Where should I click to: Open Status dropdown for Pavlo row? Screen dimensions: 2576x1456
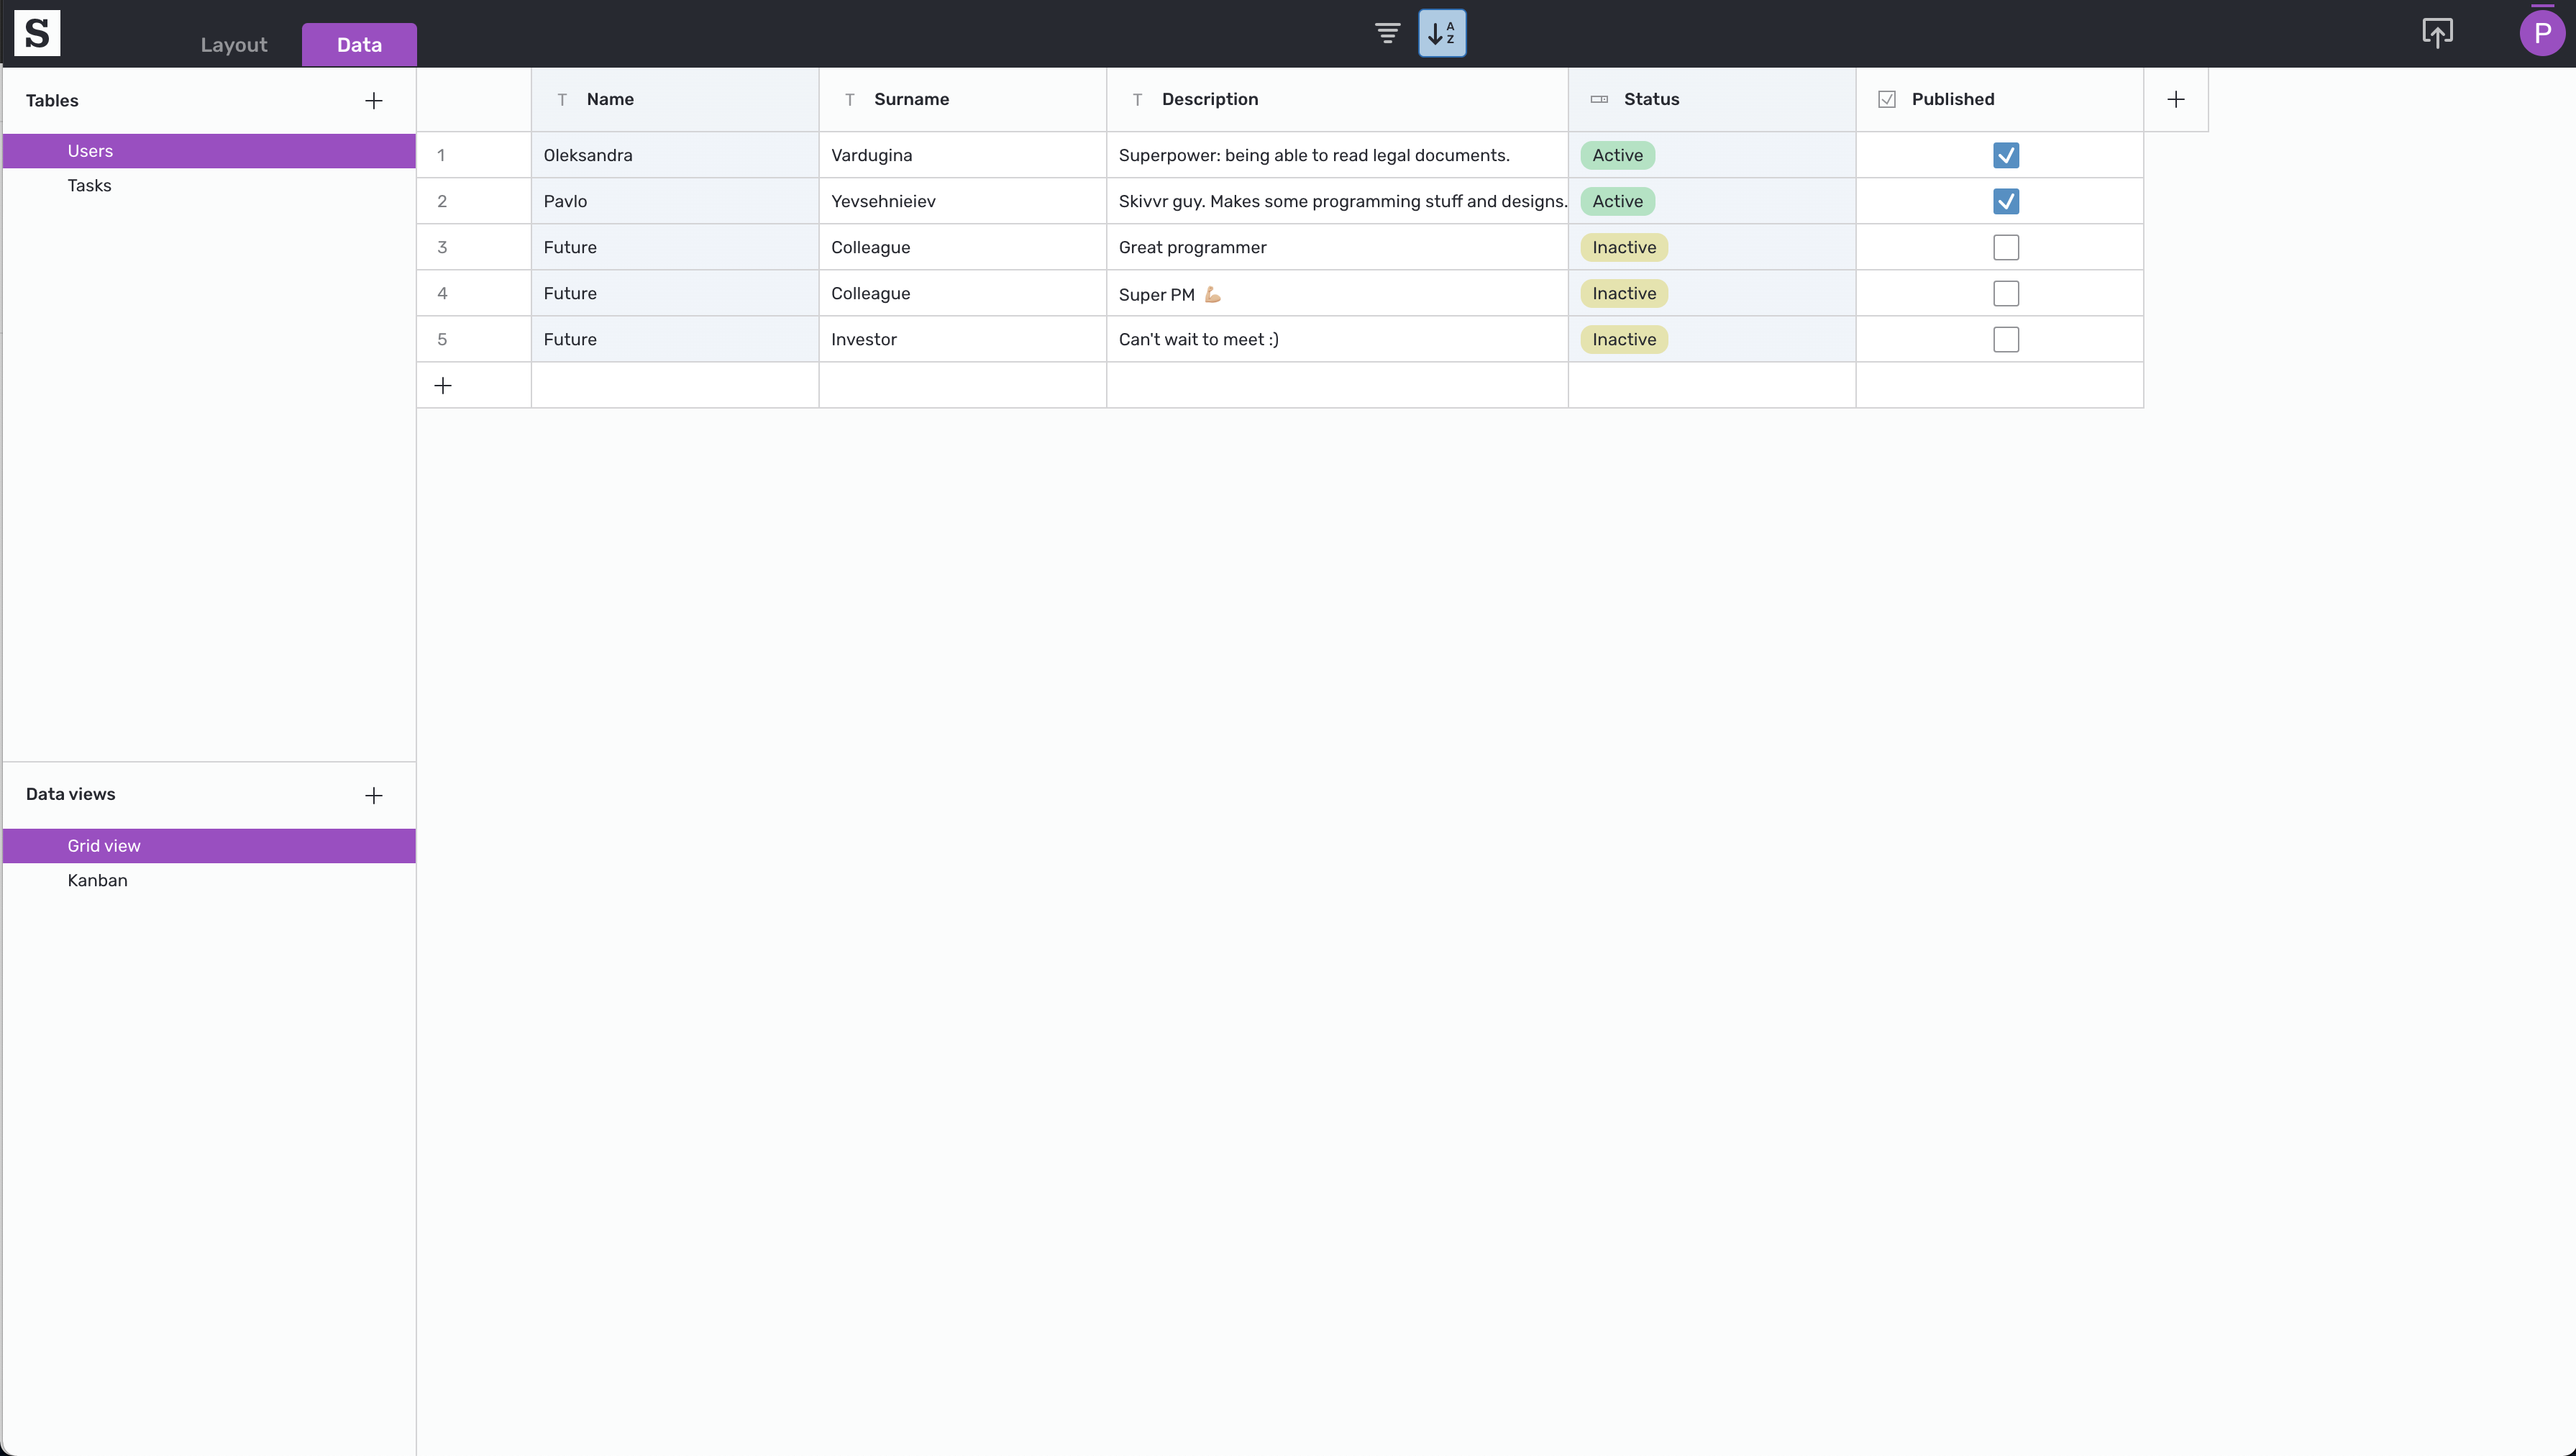1617,201
